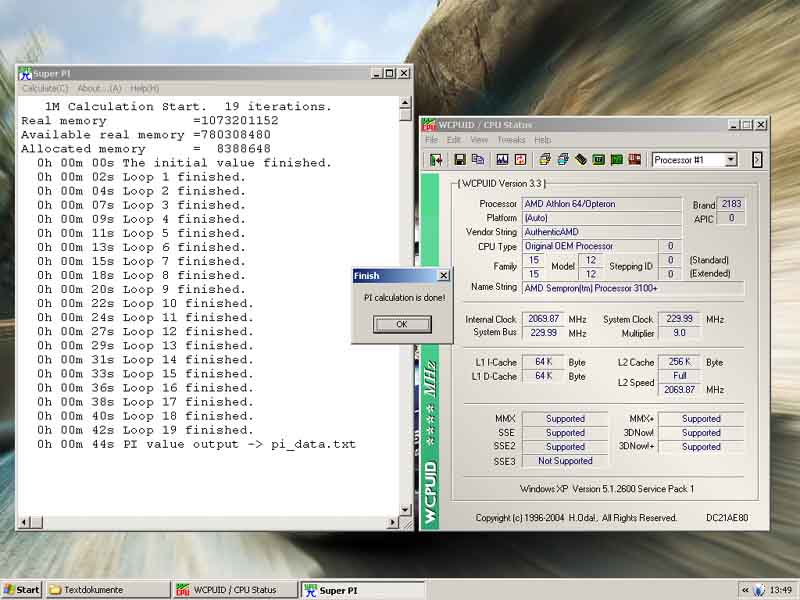Click the System Bus value 229.99
The image size is (800, 600).
click(x=543, y=333)
